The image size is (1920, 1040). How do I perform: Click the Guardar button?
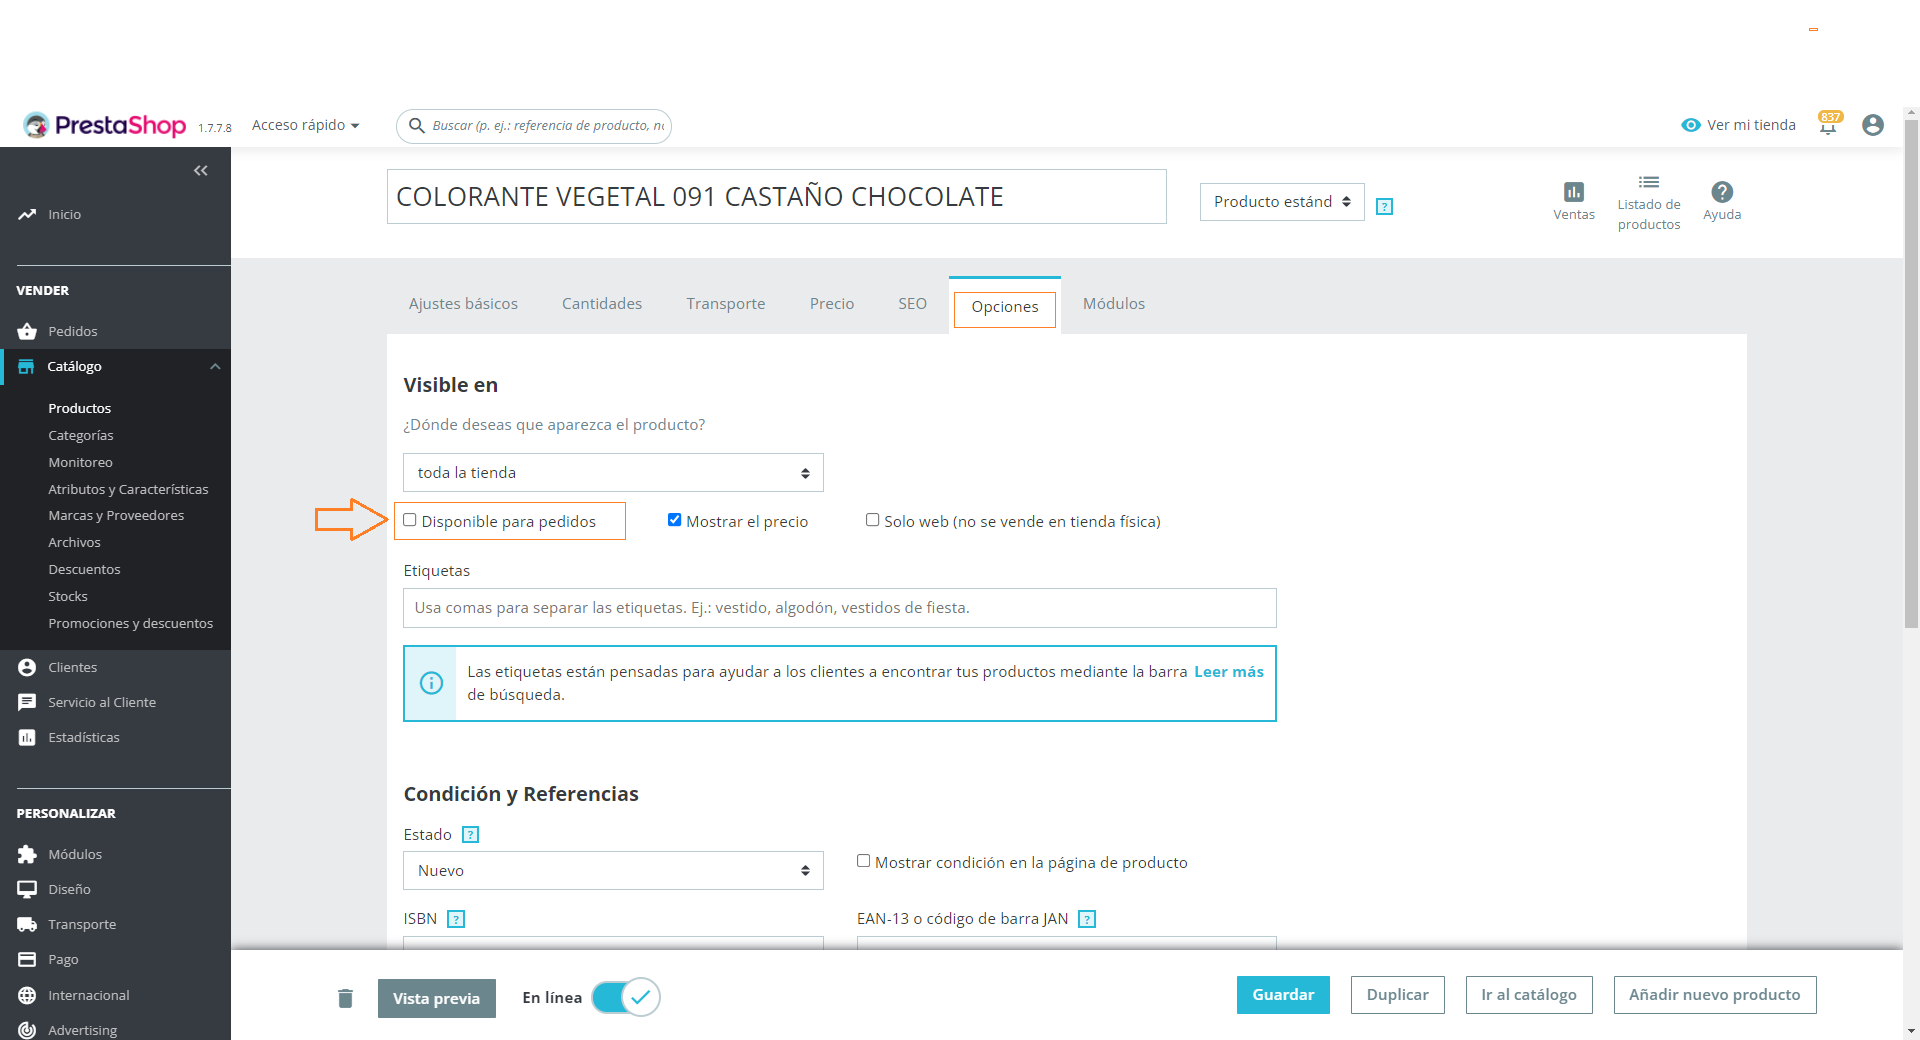1283,995
